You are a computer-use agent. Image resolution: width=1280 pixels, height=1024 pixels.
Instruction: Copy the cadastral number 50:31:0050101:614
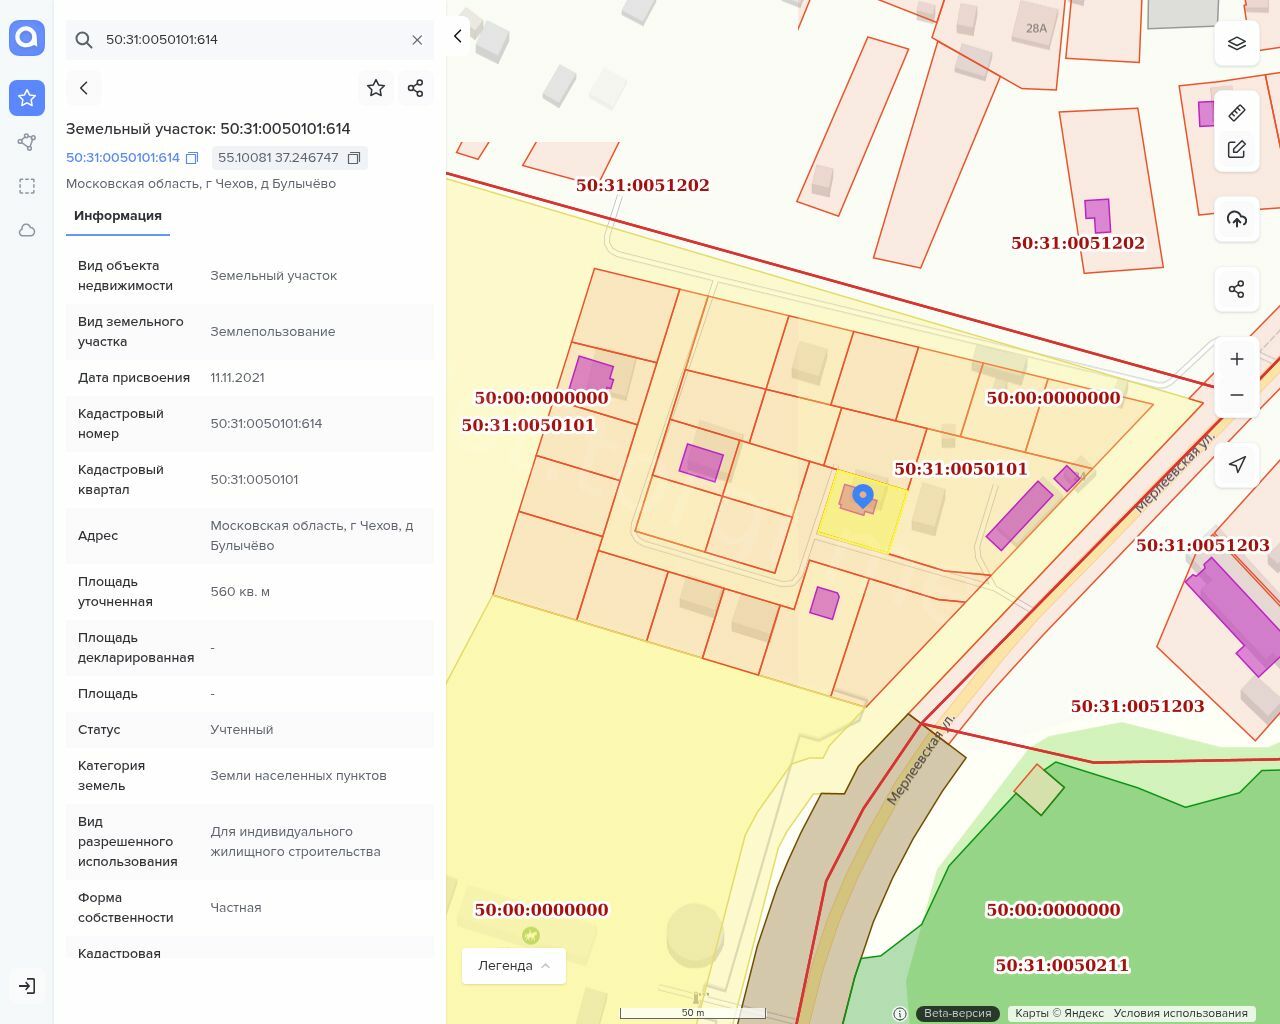[192, 158]
